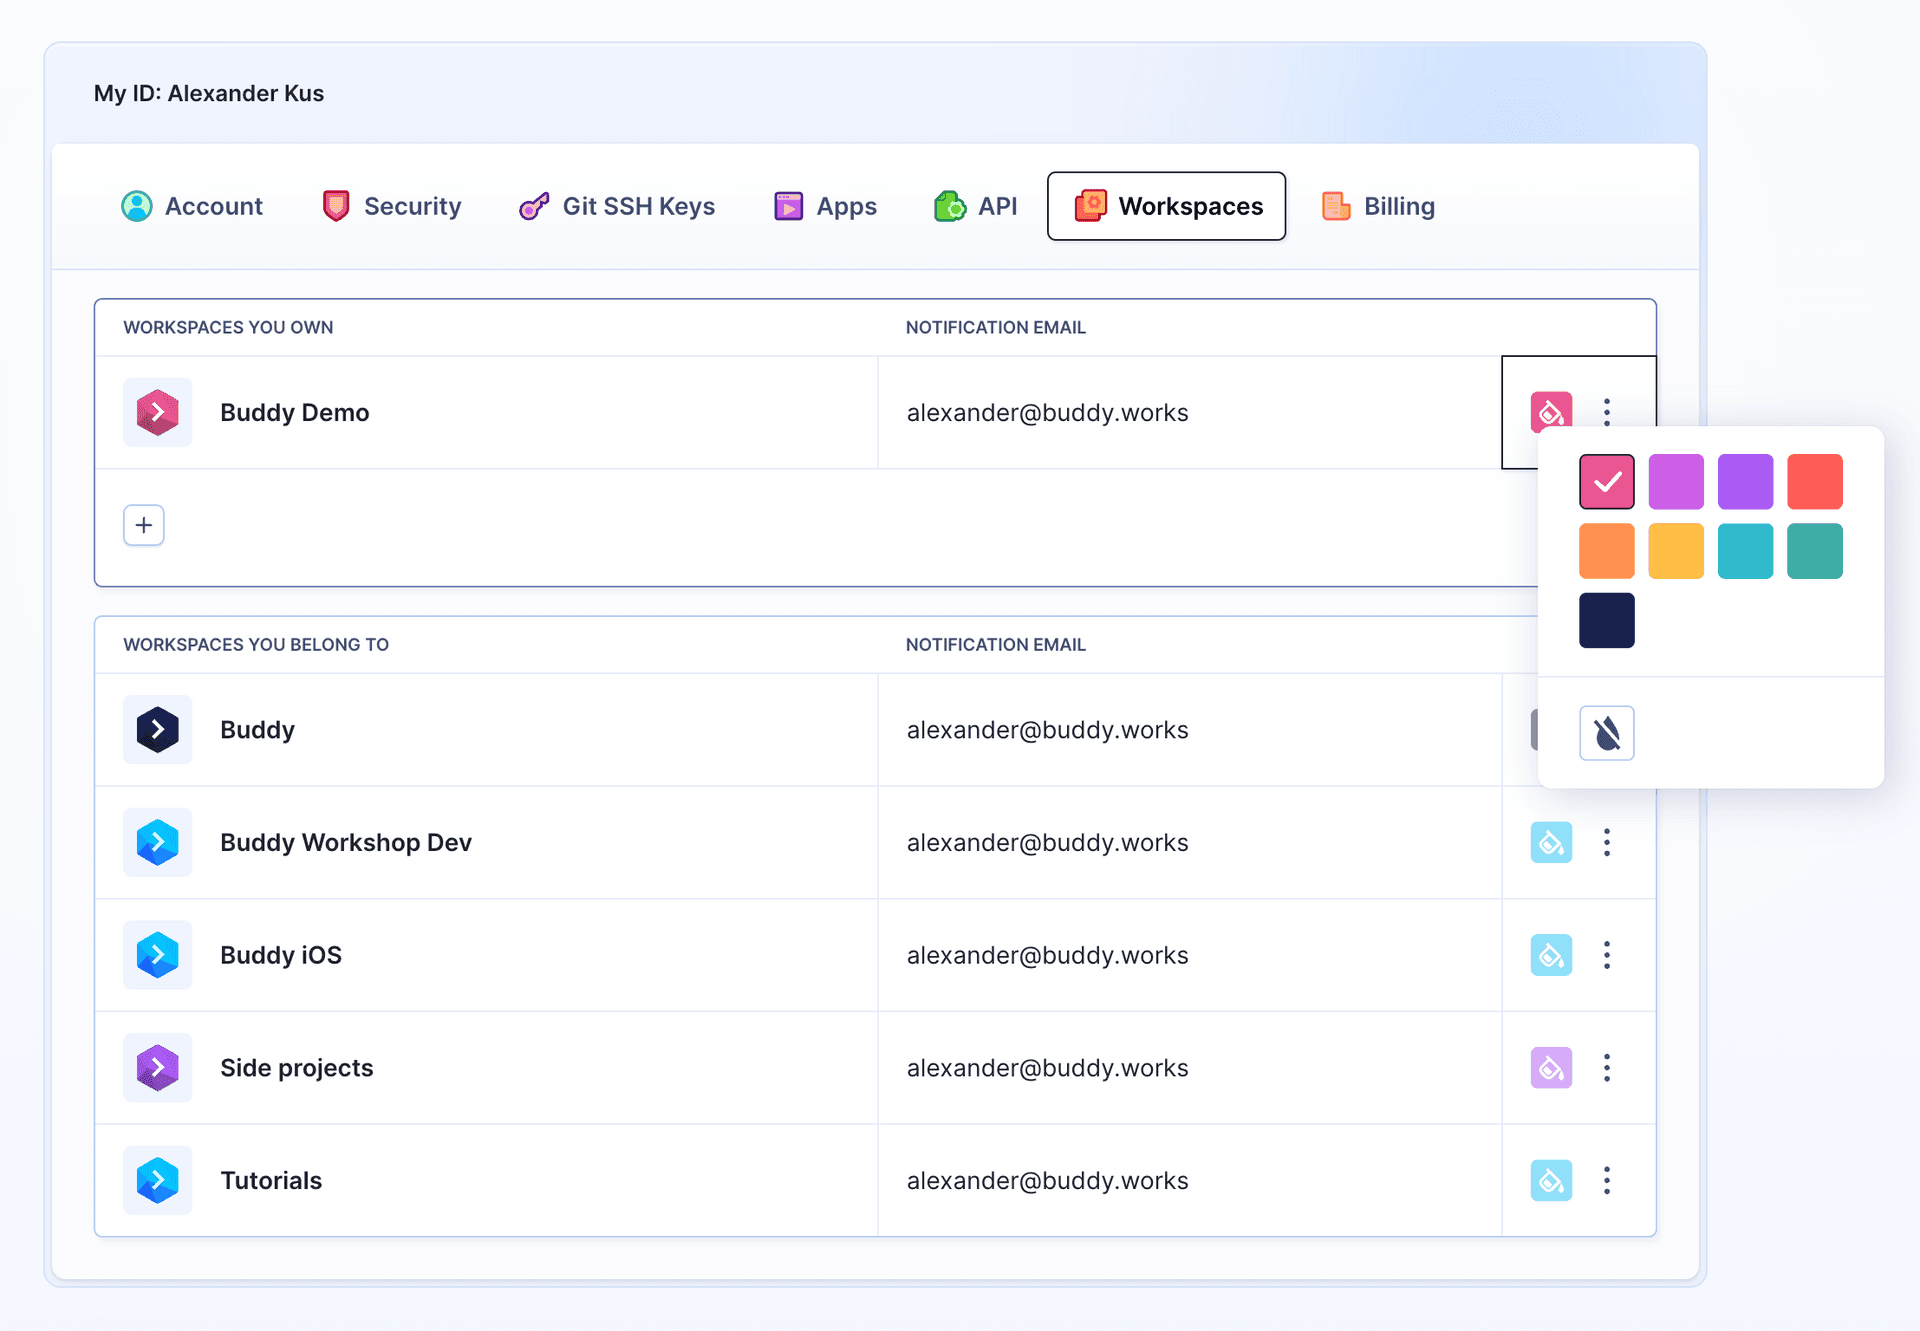Add a new workspace with plus button
This screenshot has height=1331, width=1920.
point(144,525)
